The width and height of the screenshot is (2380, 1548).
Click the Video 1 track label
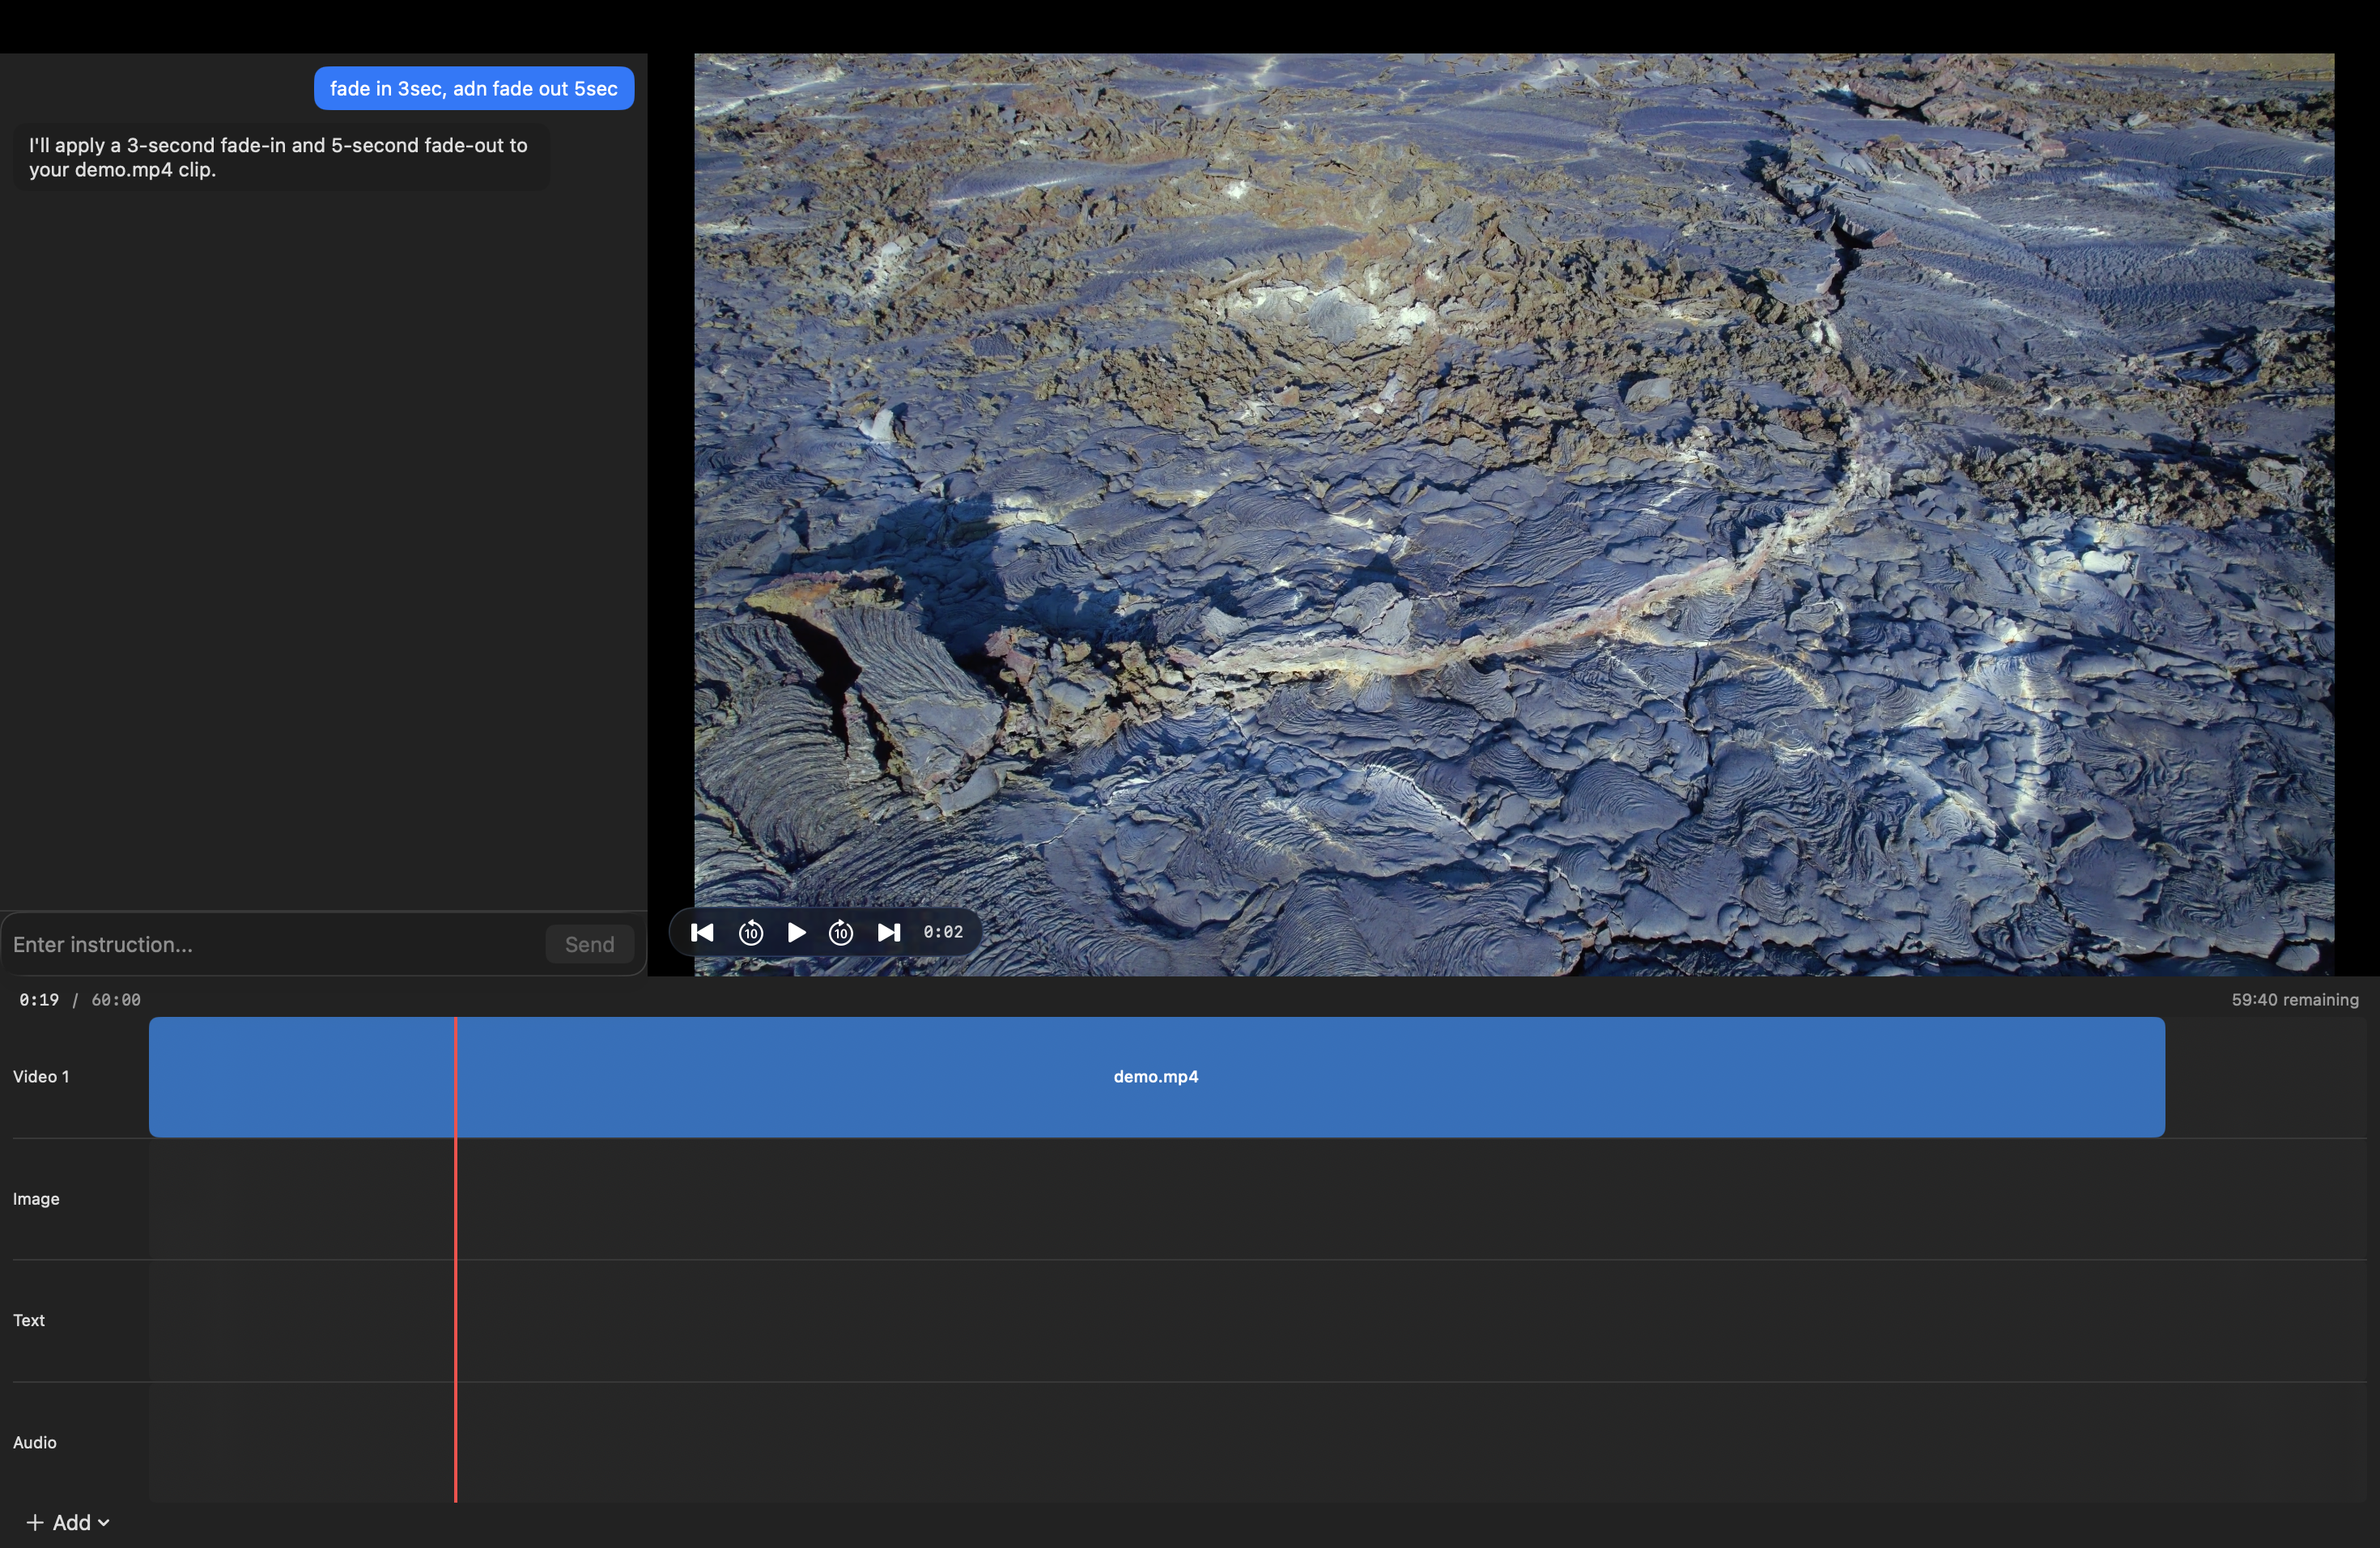tap(41, 1077)
